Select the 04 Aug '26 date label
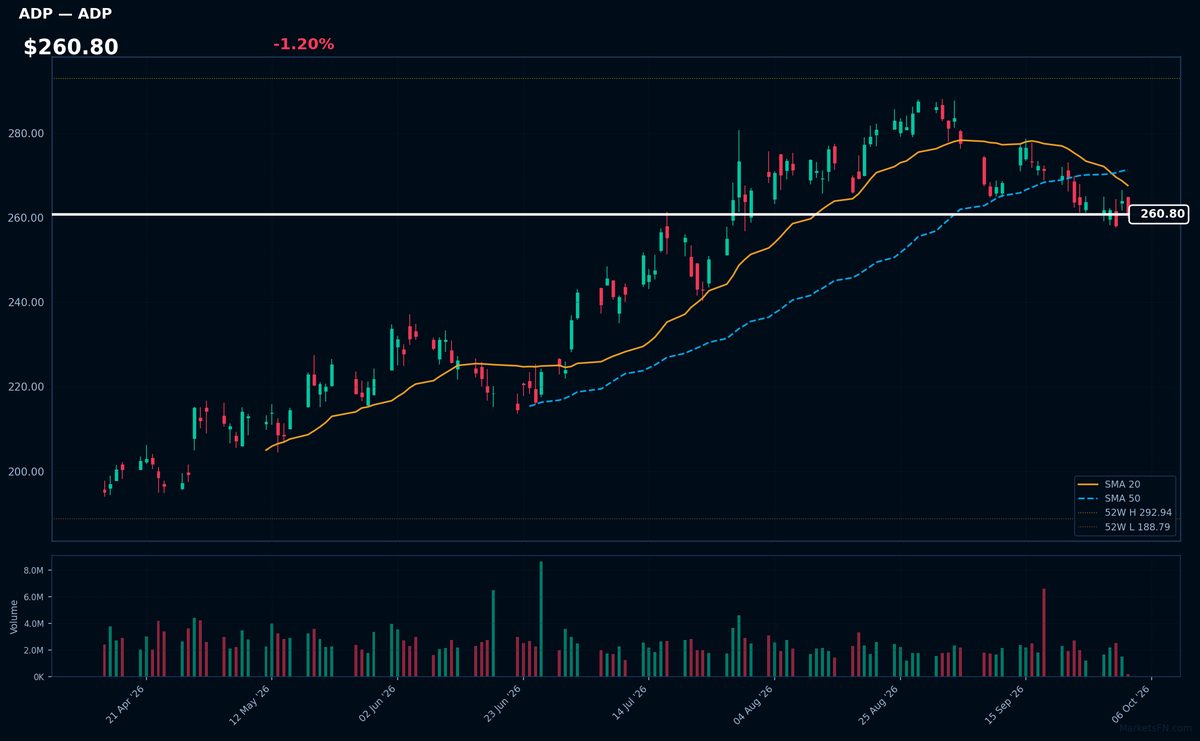Image resolution: width=1200 pixels, height=741 pixels. coord(754,705)
